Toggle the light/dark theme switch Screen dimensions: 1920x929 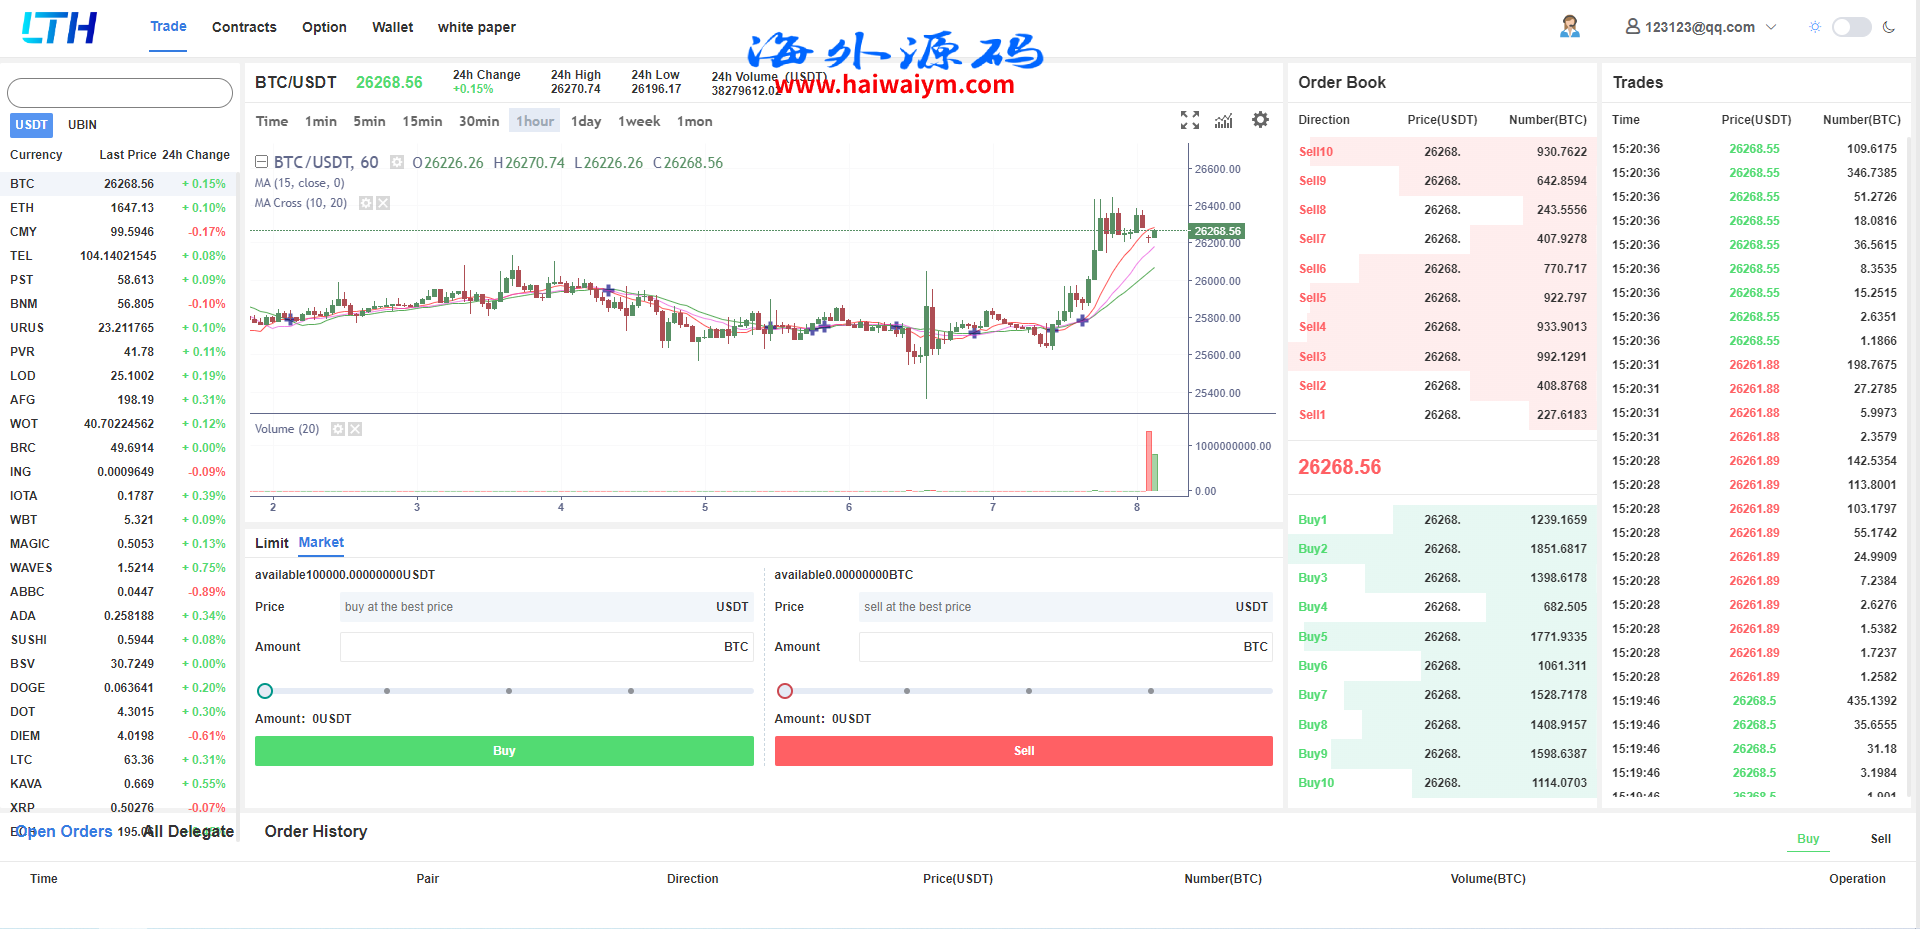pyautogui.click(x=1851, y=27)
